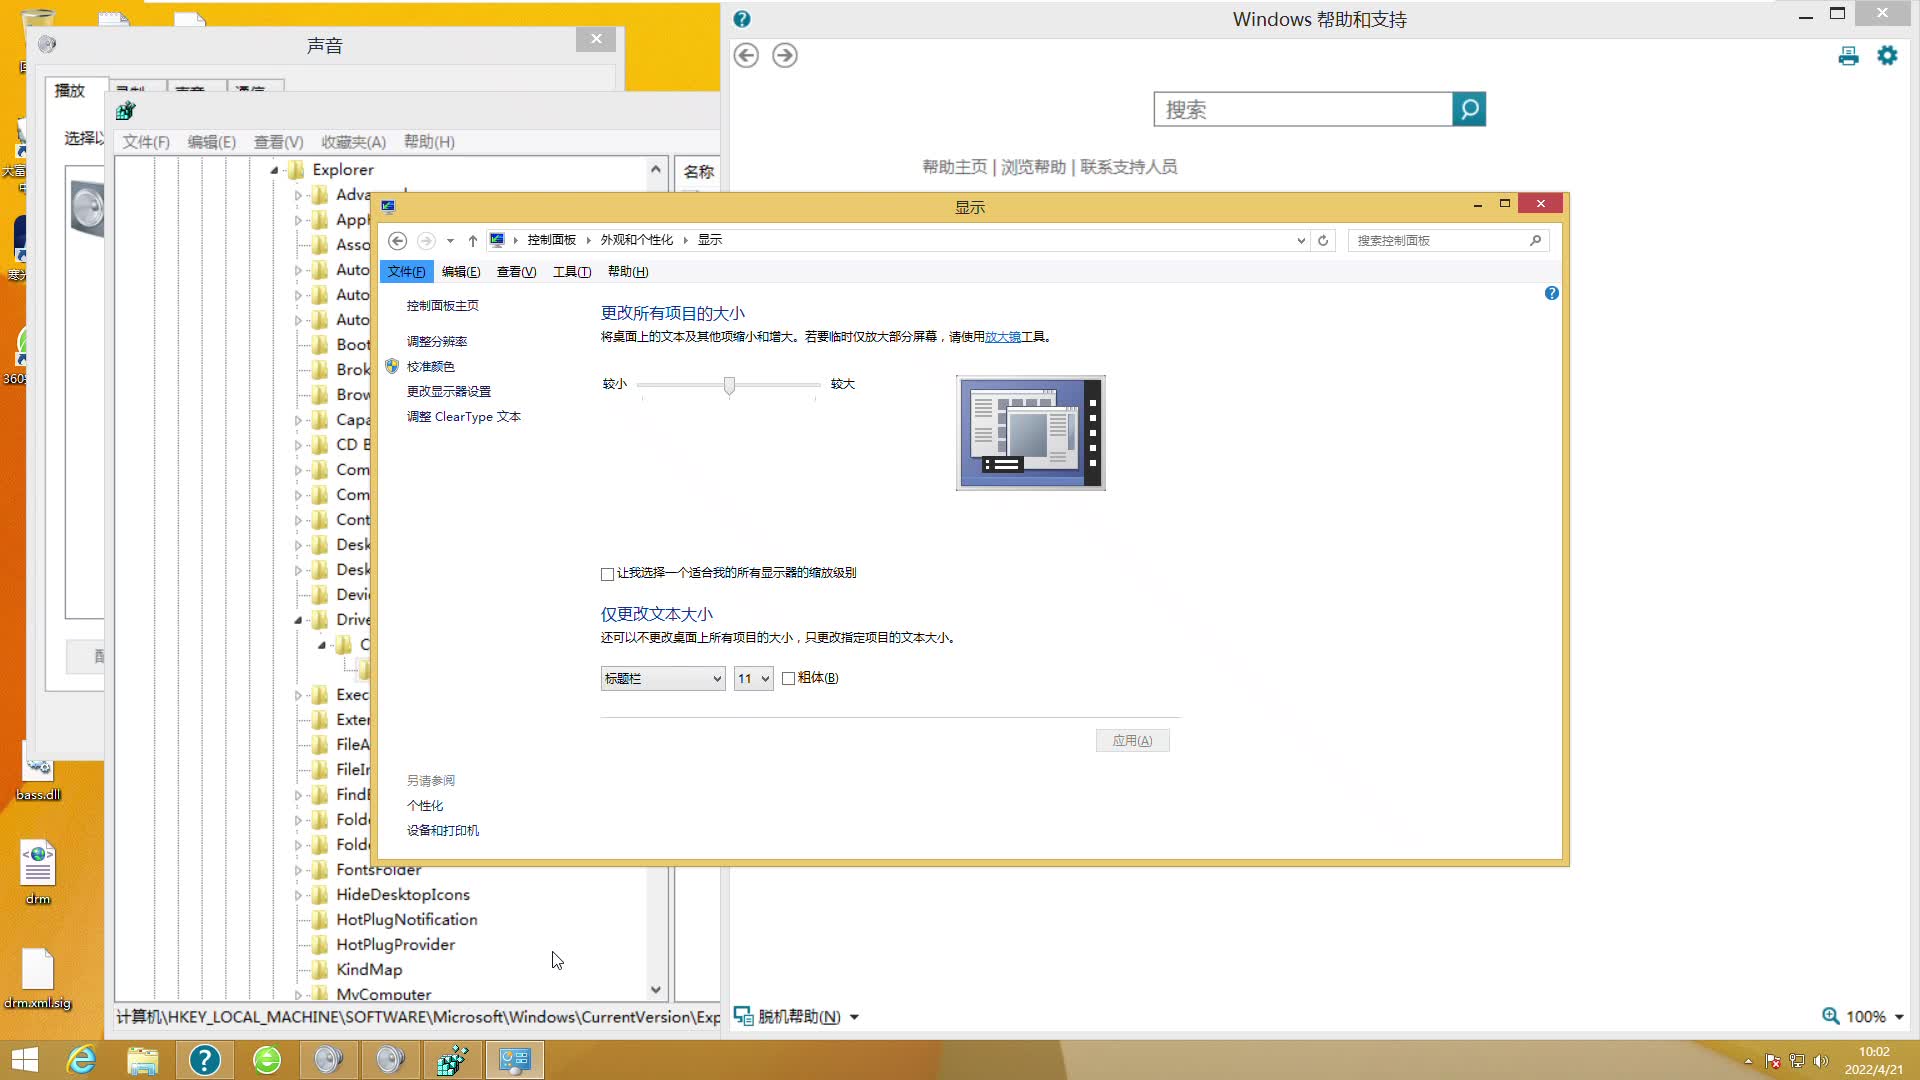Viewport: 1920px width, 1080px height.
Task: Switch to the Playback tab in Sound
Action: tap(70, 90)
